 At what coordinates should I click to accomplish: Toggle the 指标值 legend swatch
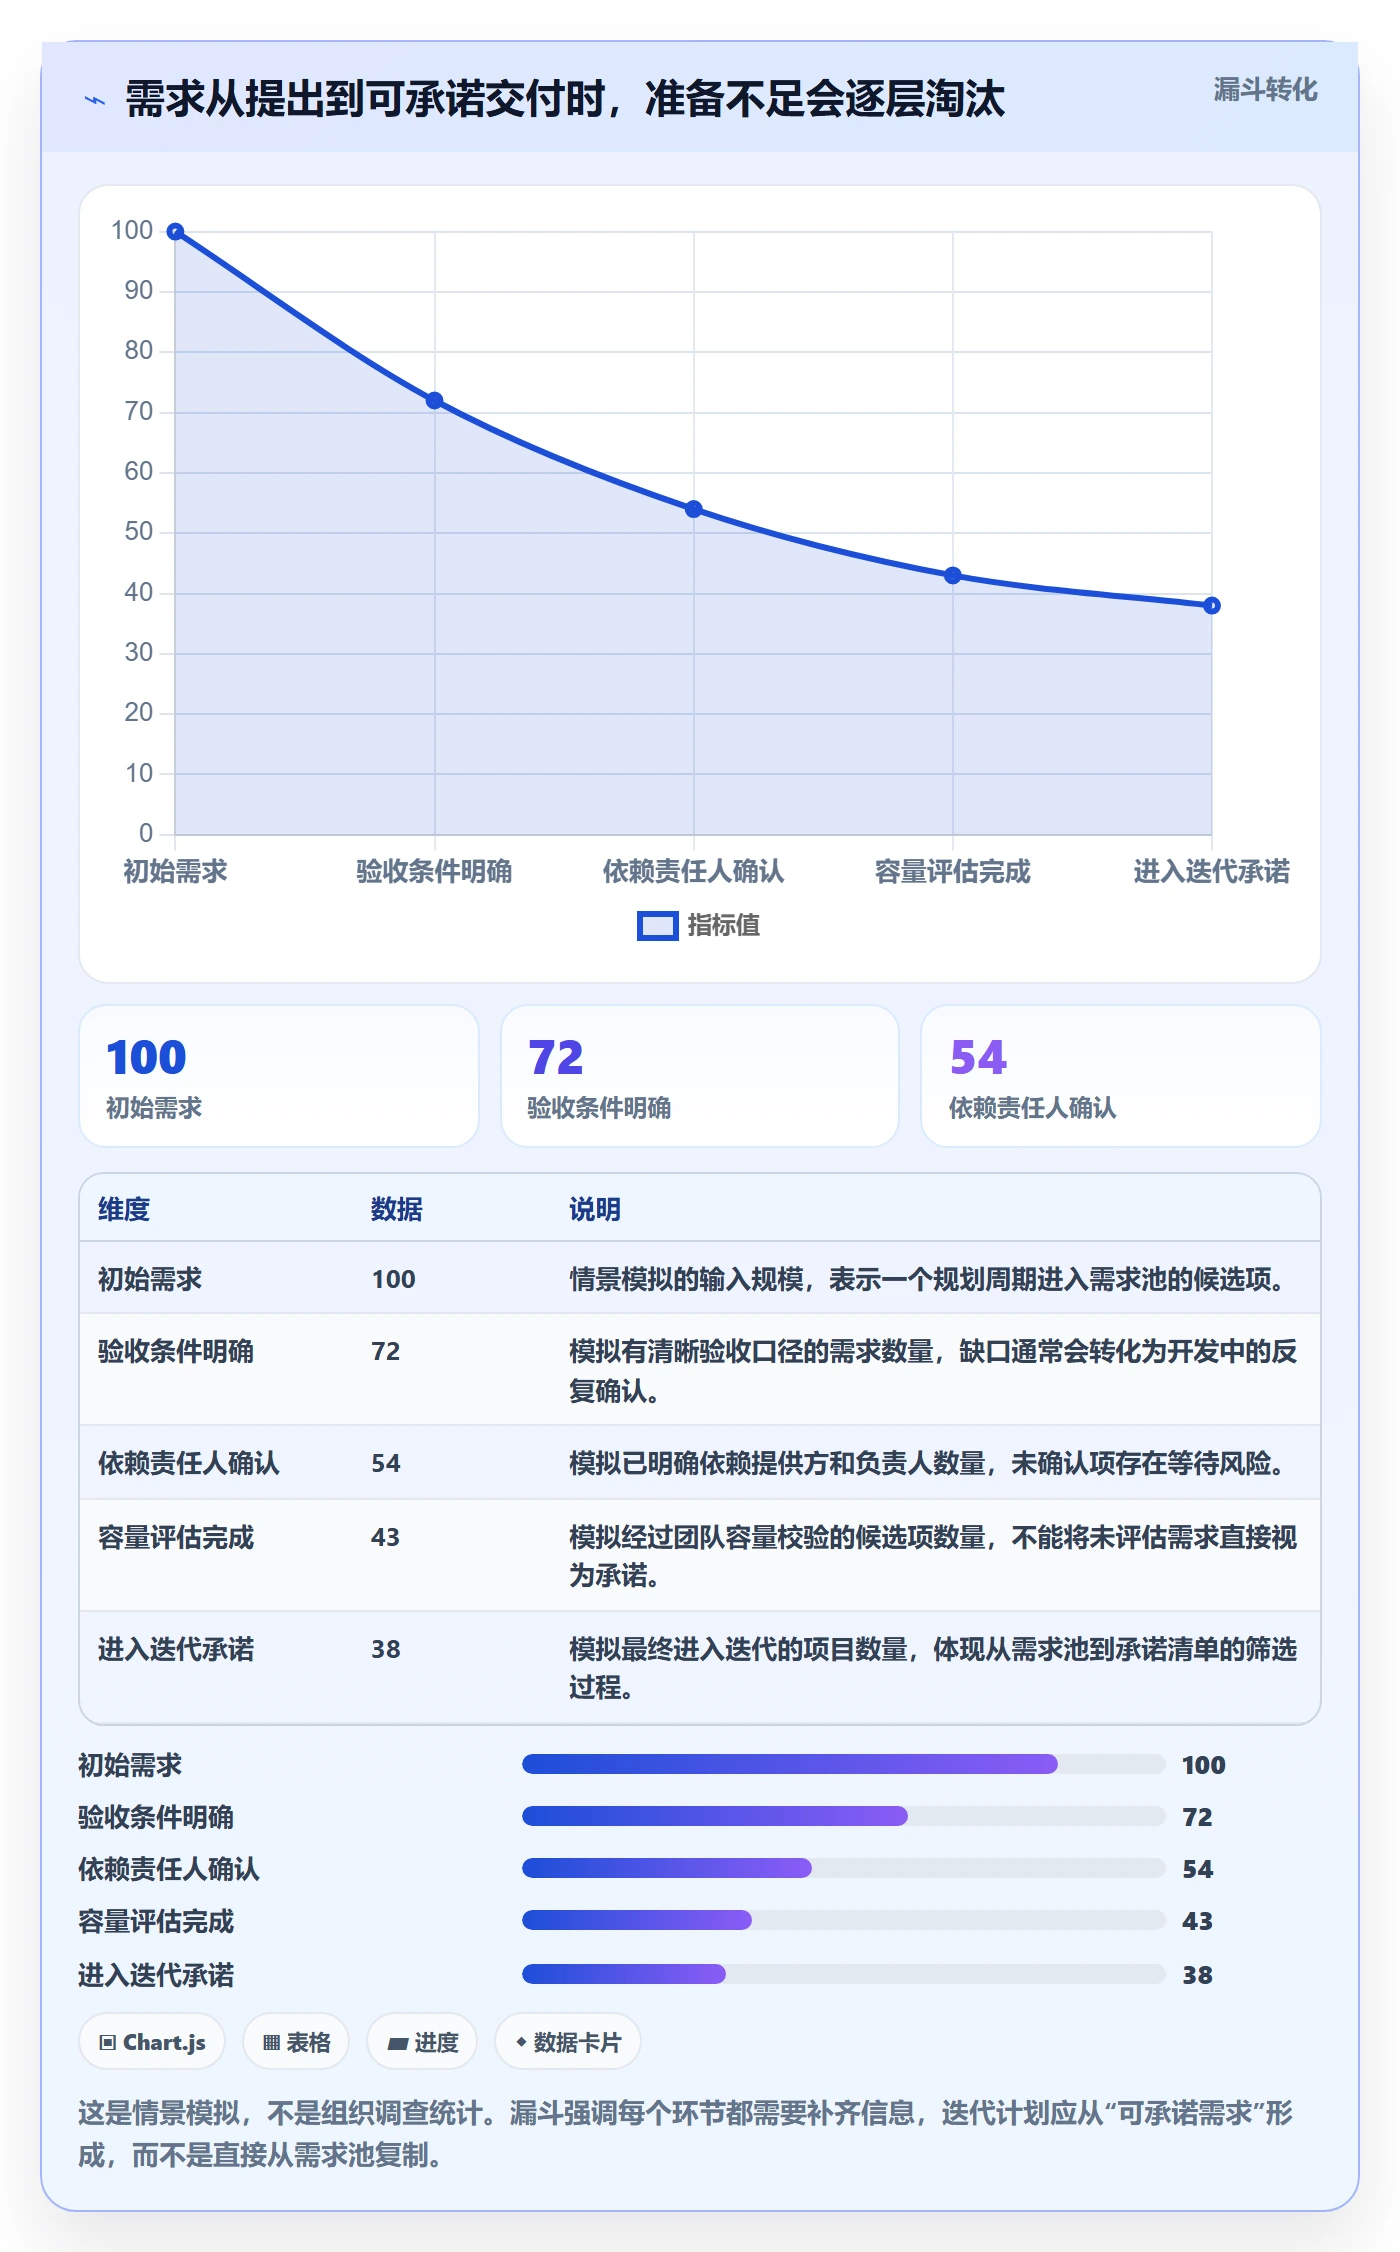[x=658, y=926]
